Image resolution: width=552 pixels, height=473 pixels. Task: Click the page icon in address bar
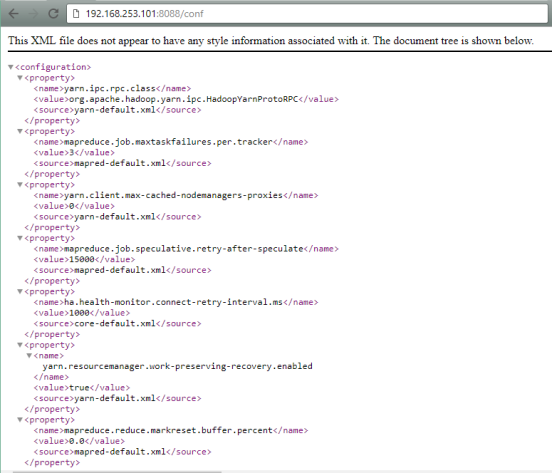pyautogui.click(x=76, y=14)
